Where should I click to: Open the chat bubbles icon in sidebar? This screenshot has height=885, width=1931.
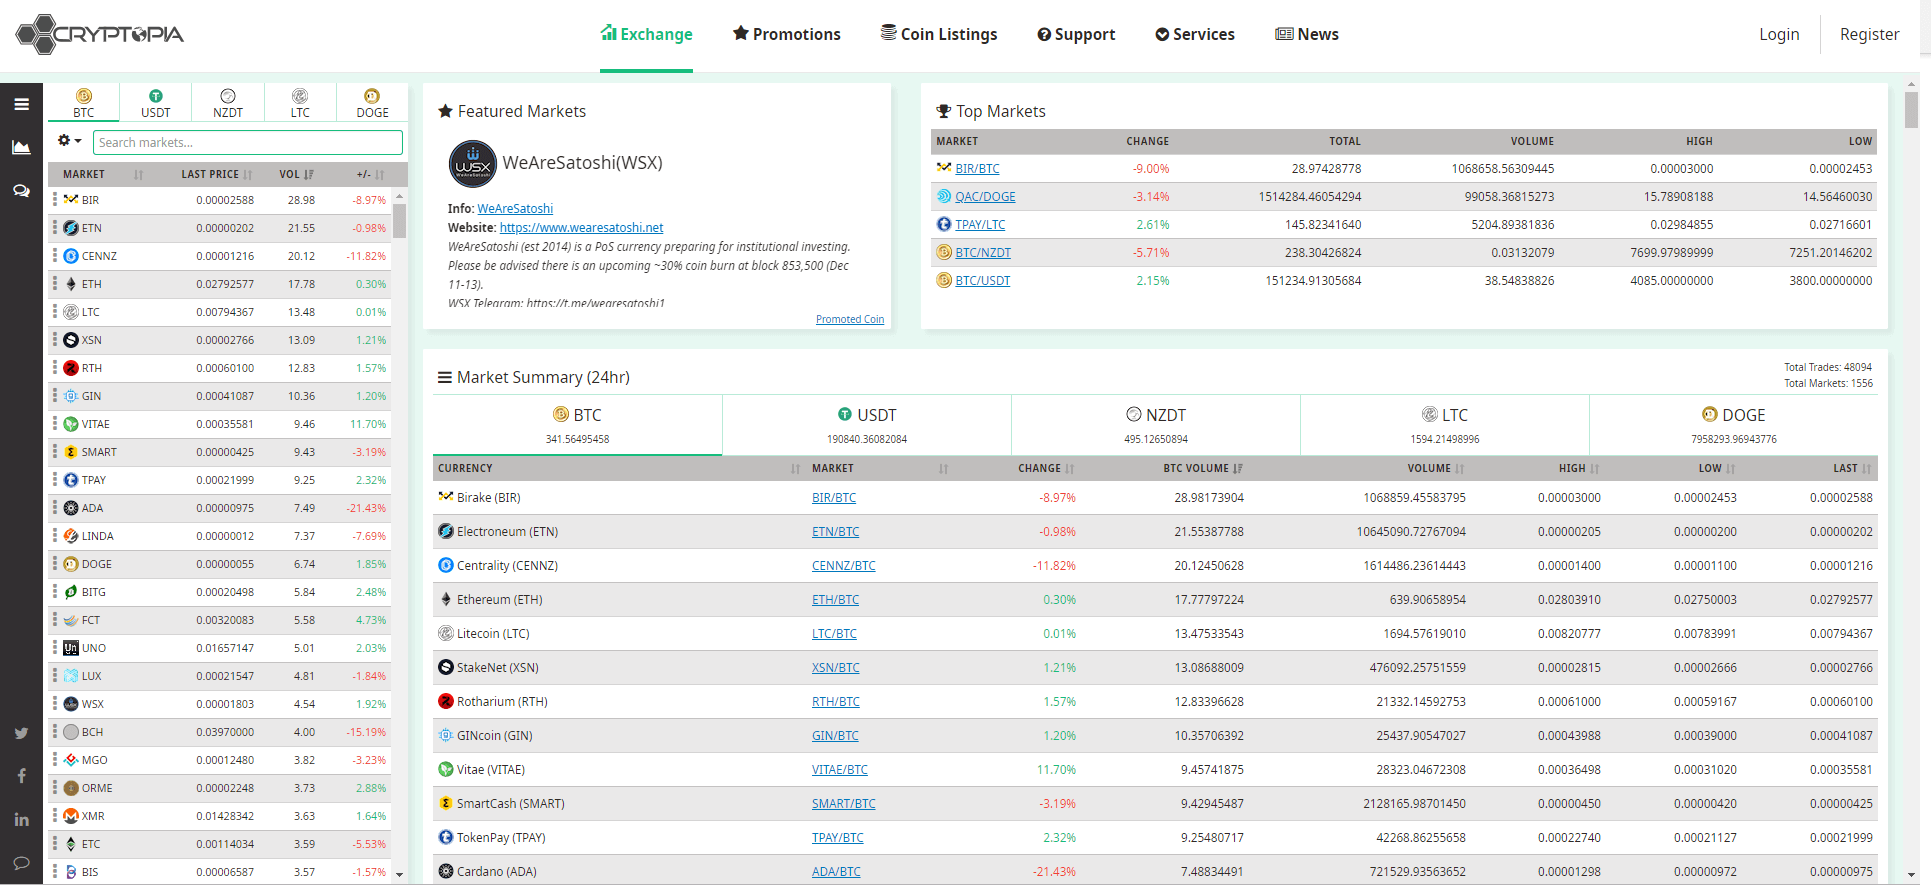point(21,190)
